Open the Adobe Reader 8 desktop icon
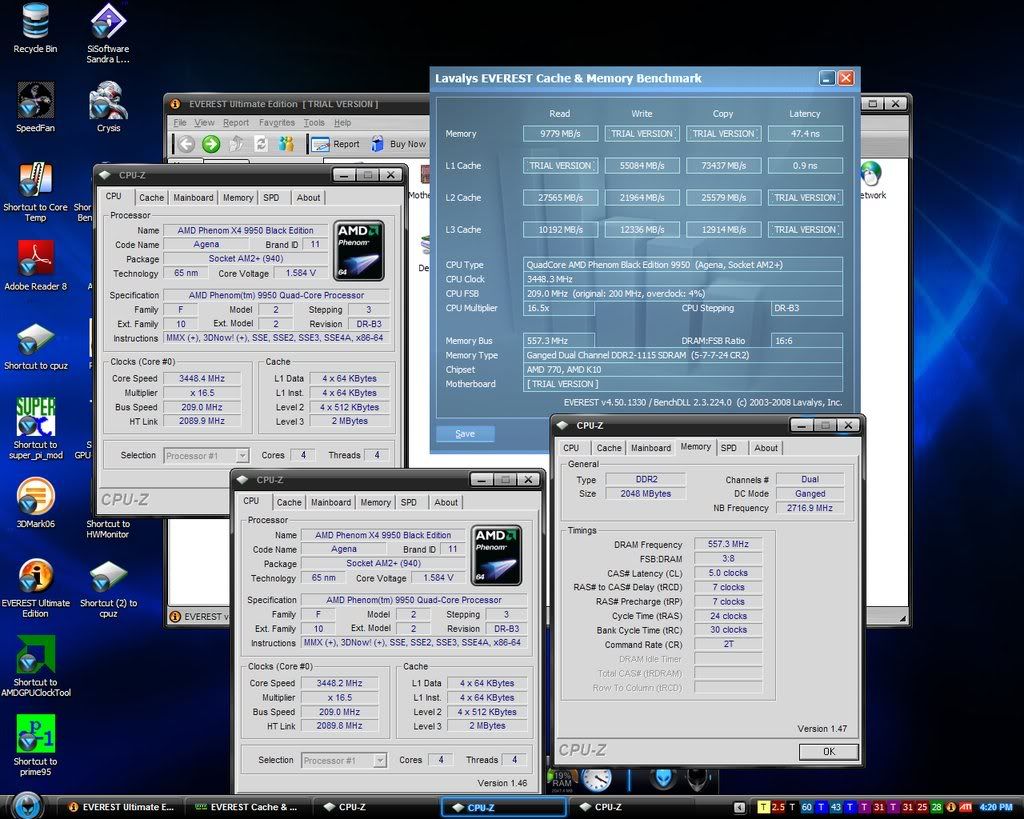Screen dimensions: 1024x819 pyautogui.click(x=35, y=266)
